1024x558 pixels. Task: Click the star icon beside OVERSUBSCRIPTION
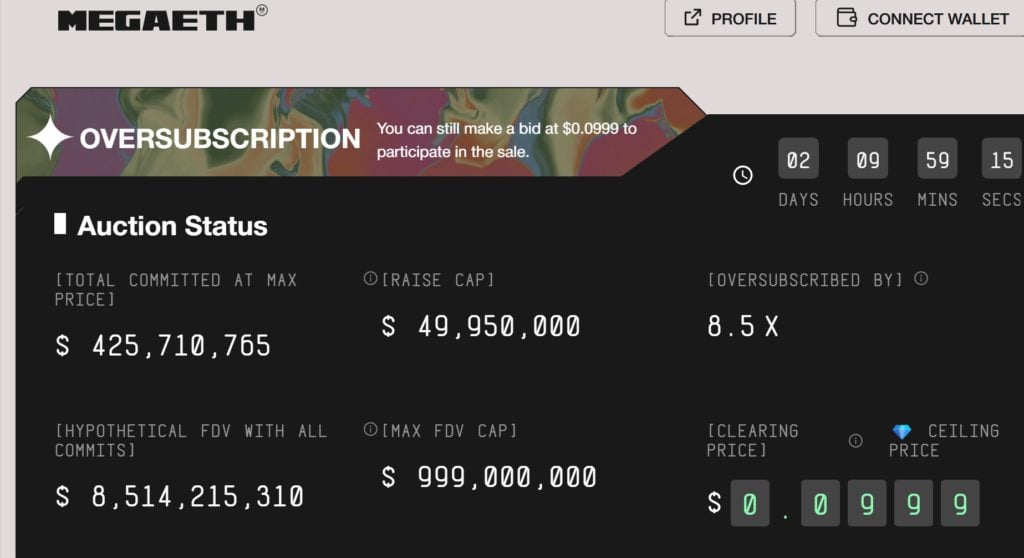[x=49, y=139]
